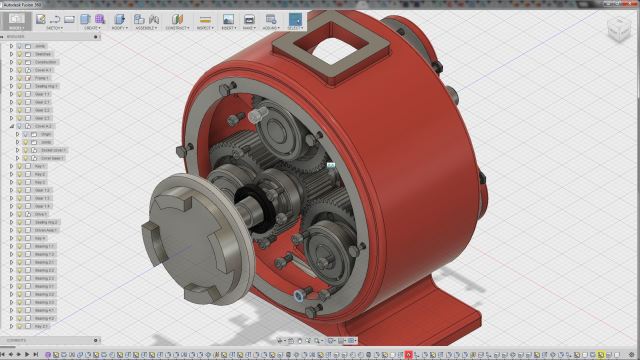Select Sealing ring:2 in browser tree
Screen dimensions: 640x360
[x=46, y=222]
